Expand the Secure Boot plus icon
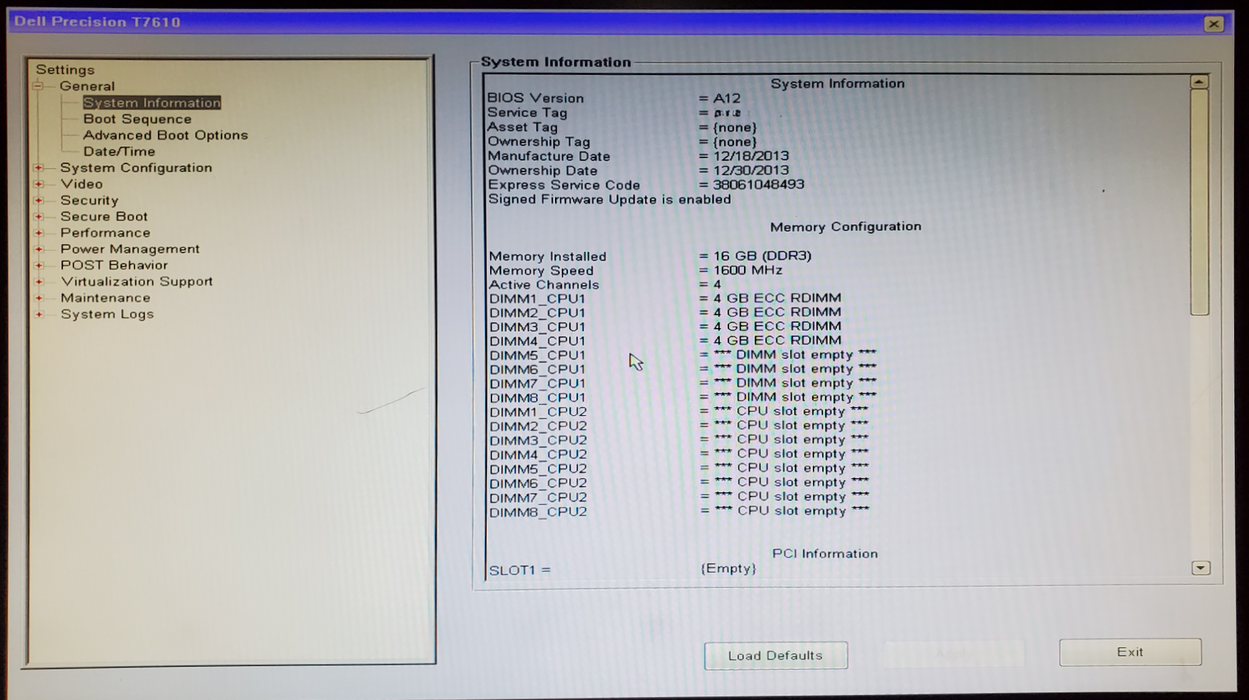Image resolution: width=1249 pixels, height=700 pixels. coord(39,217)
